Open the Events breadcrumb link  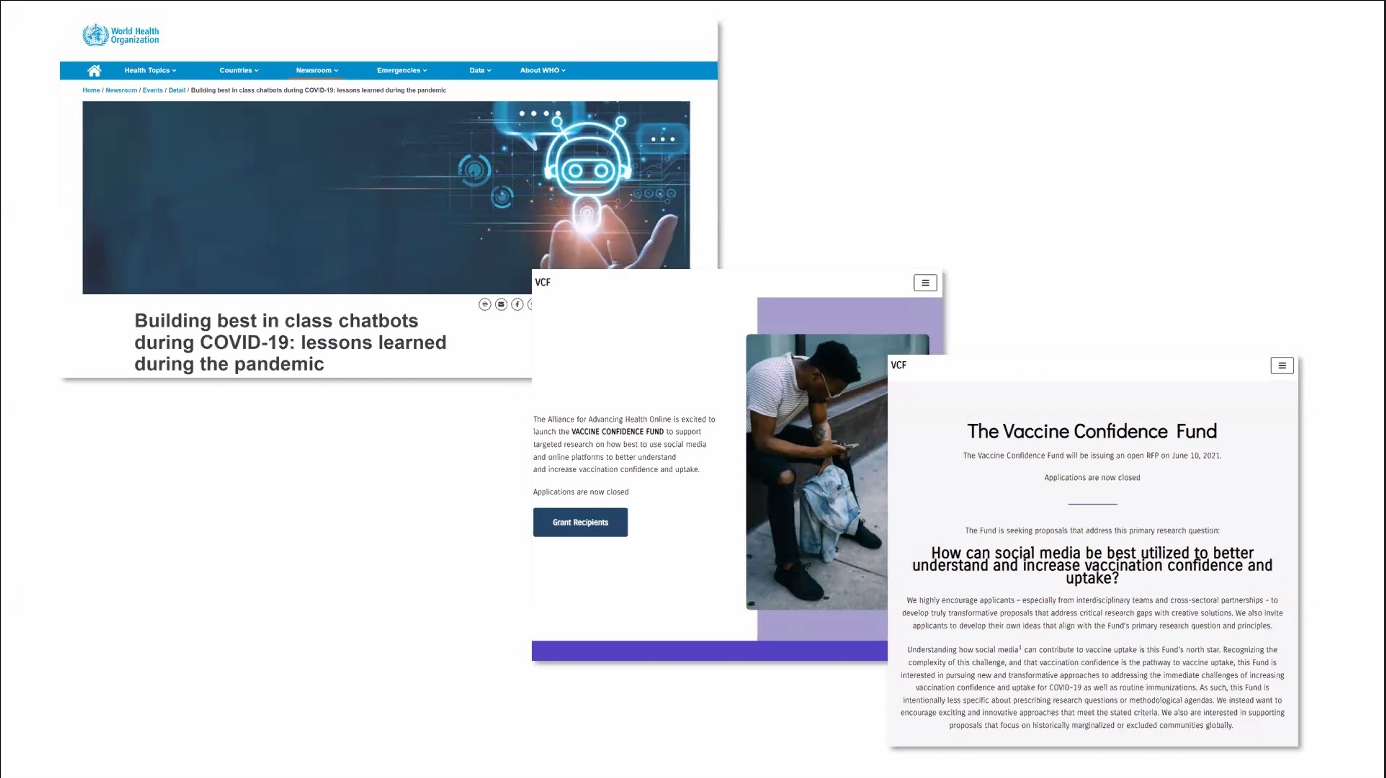coord(153,90)
